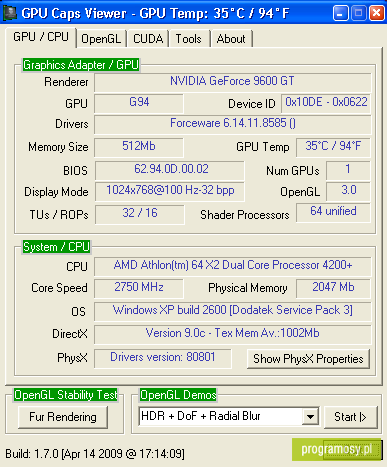Click the Renderer field NVIDIA GeForce 9600 GT
The image size is (387, 467).
(x=232, y=82)
